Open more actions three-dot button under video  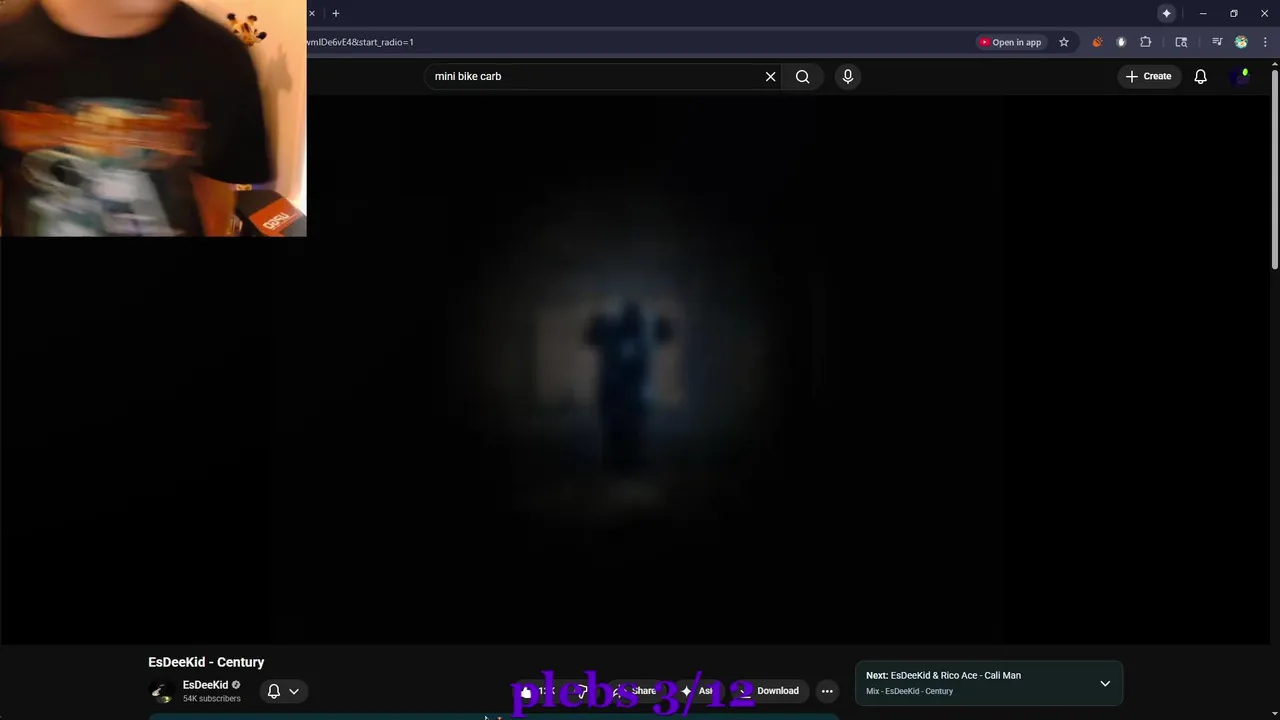(x=827, y=691)
